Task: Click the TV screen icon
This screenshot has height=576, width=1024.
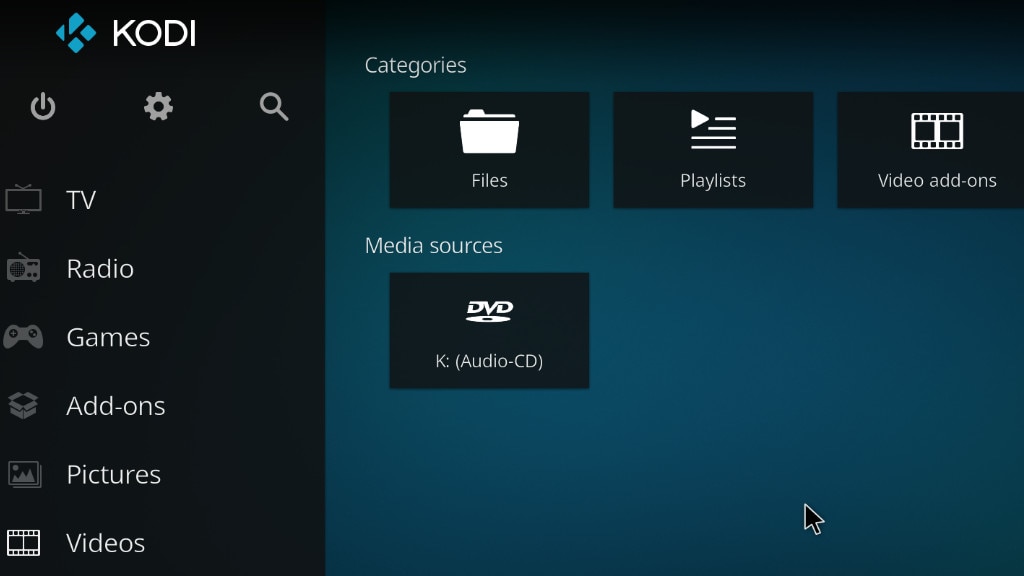Action: [x=23, y=199]
